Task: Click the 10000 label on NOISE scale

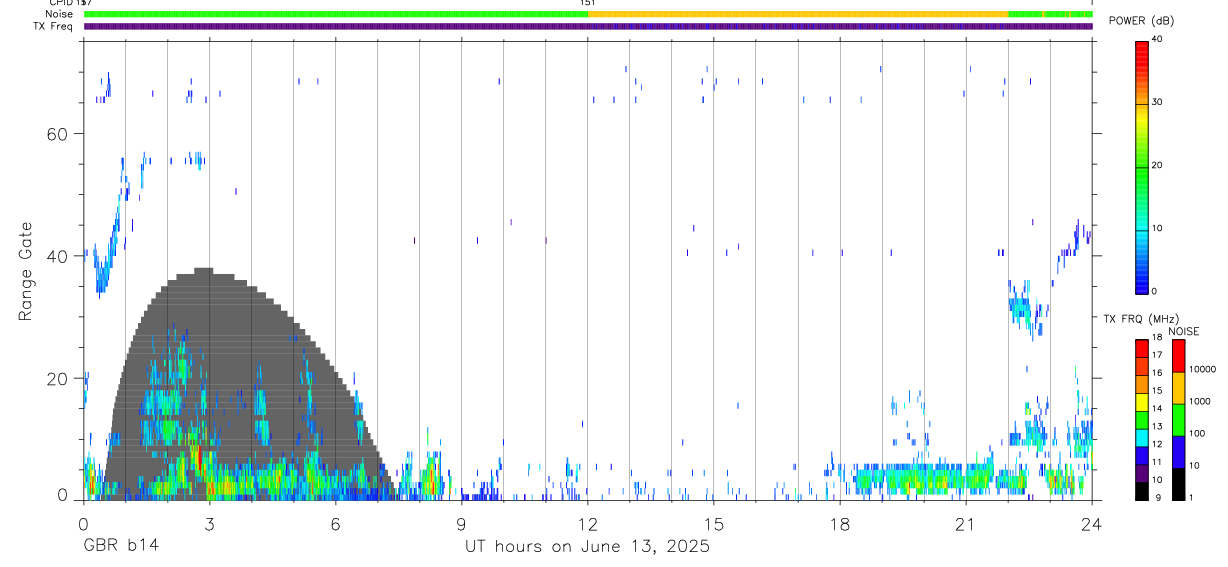Action: coord(1201,370)
